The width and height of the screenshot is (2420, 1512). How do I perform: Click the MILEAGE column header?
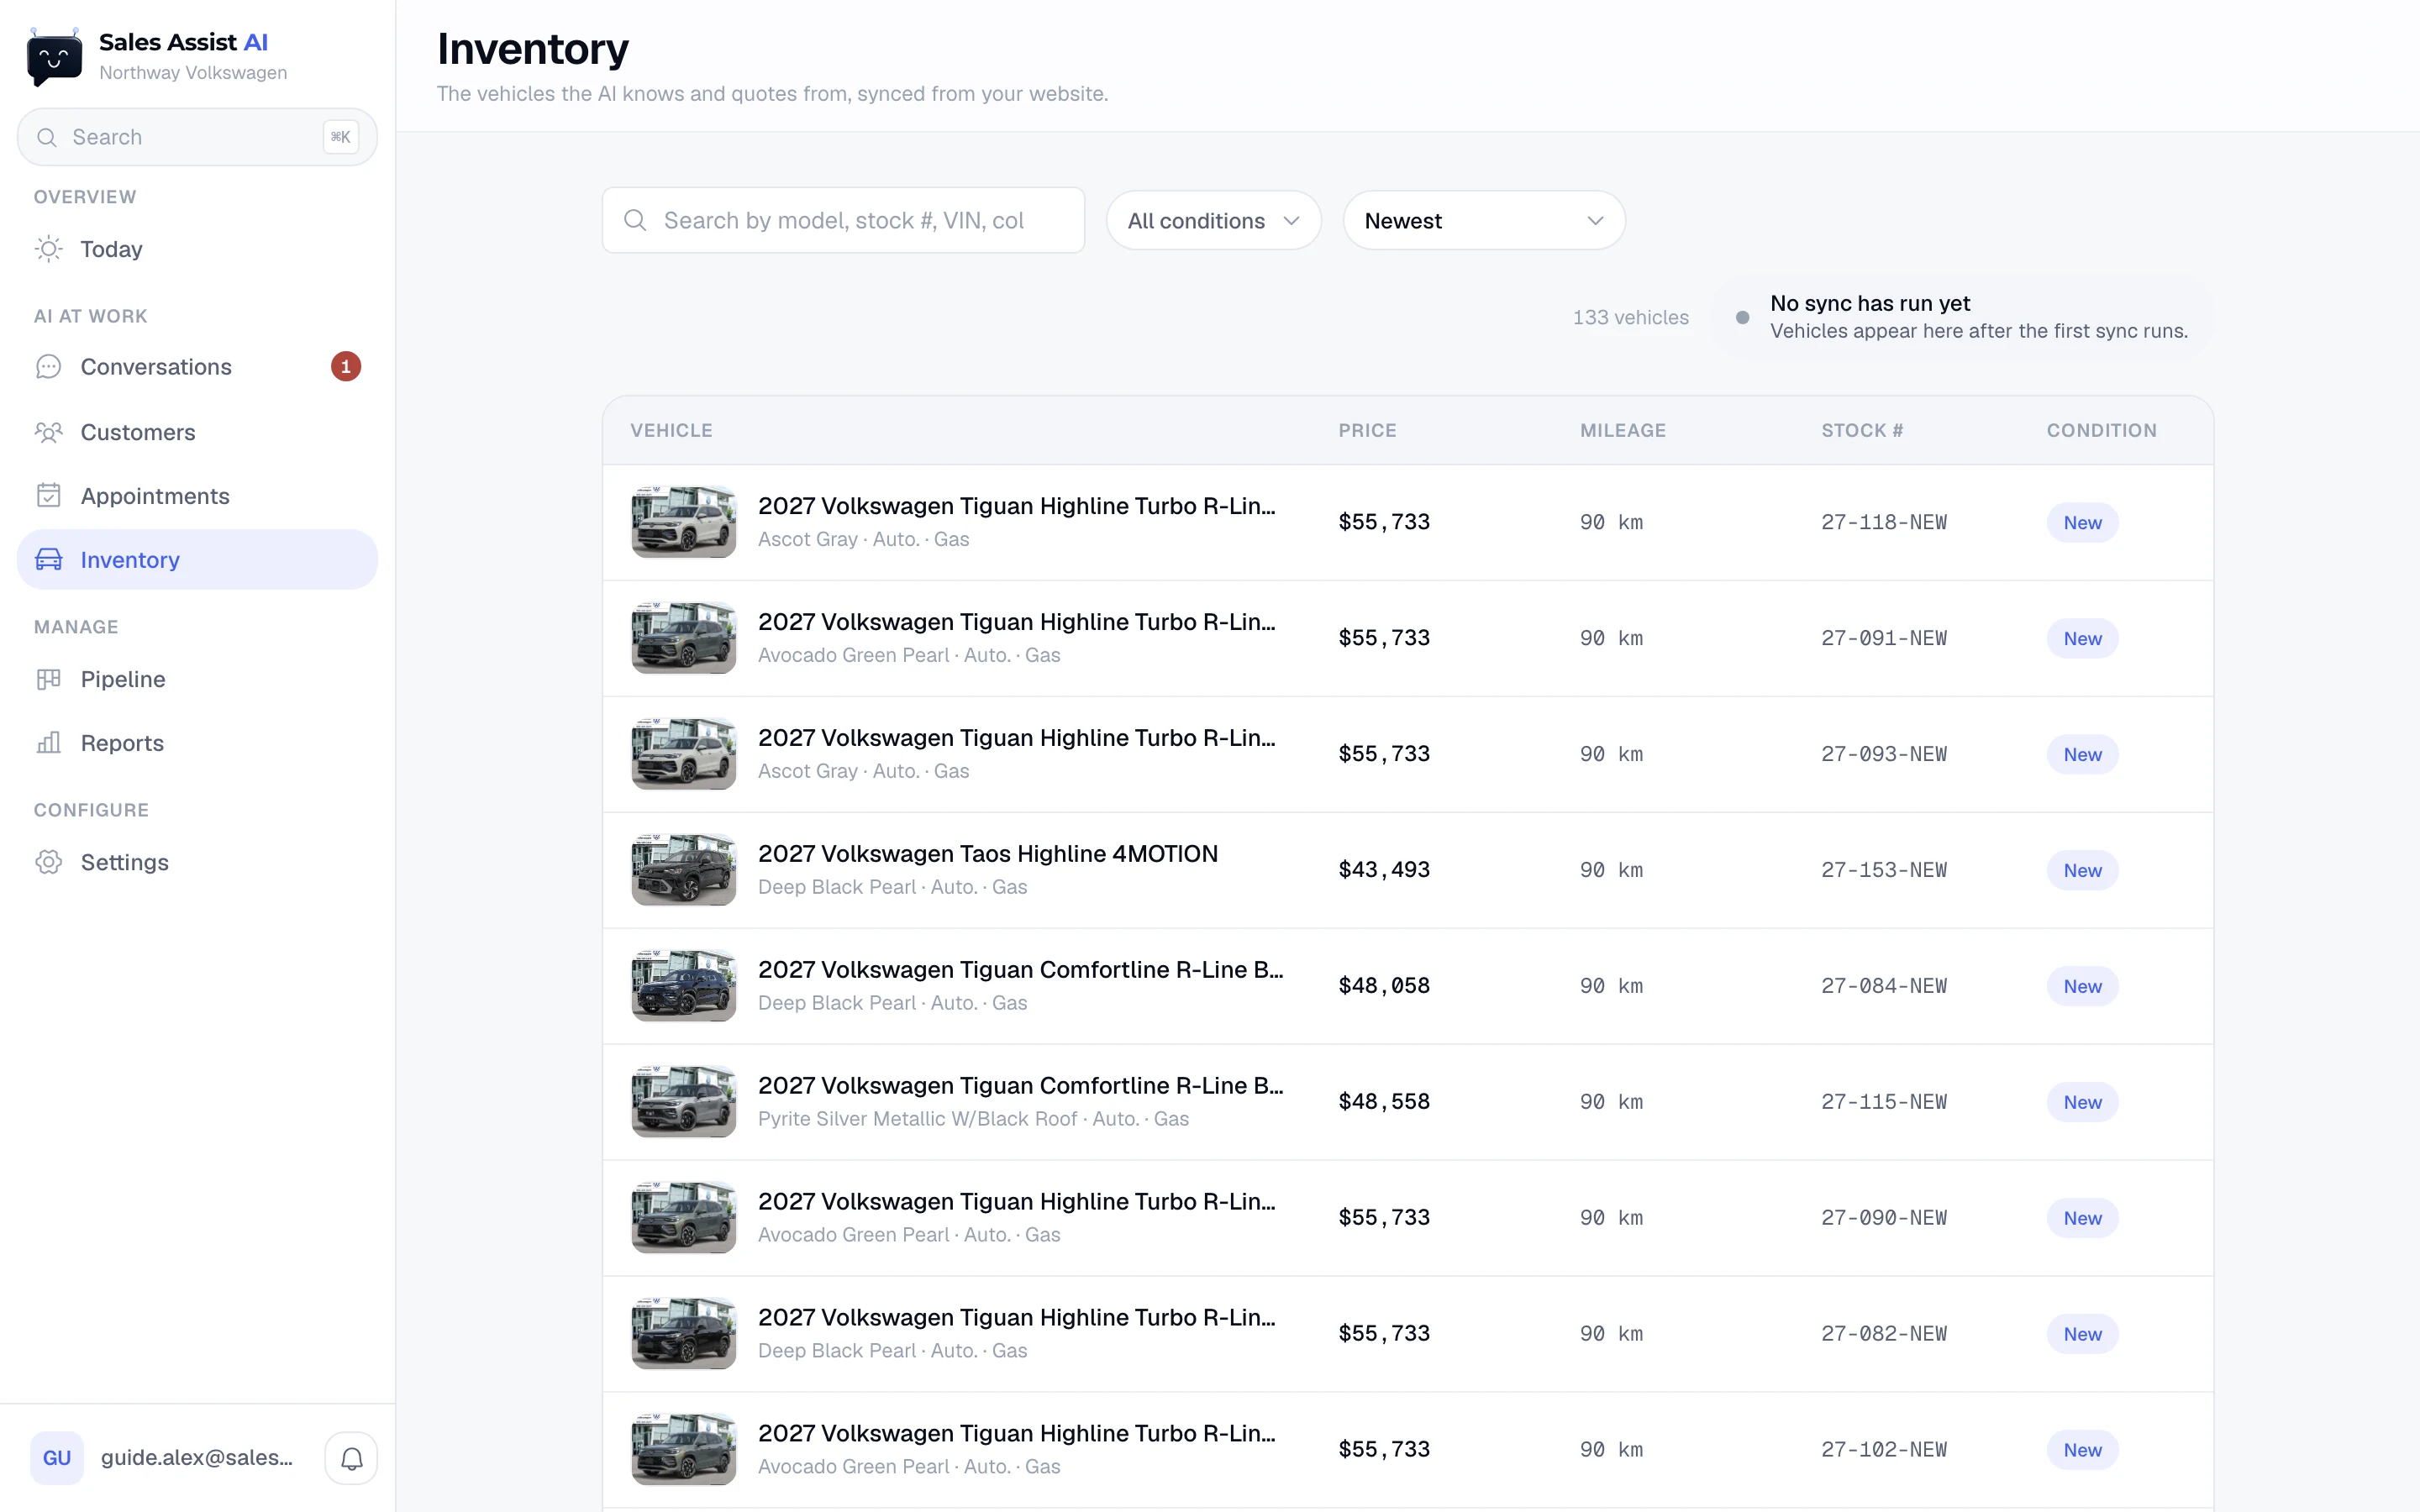coord(1622,430)
